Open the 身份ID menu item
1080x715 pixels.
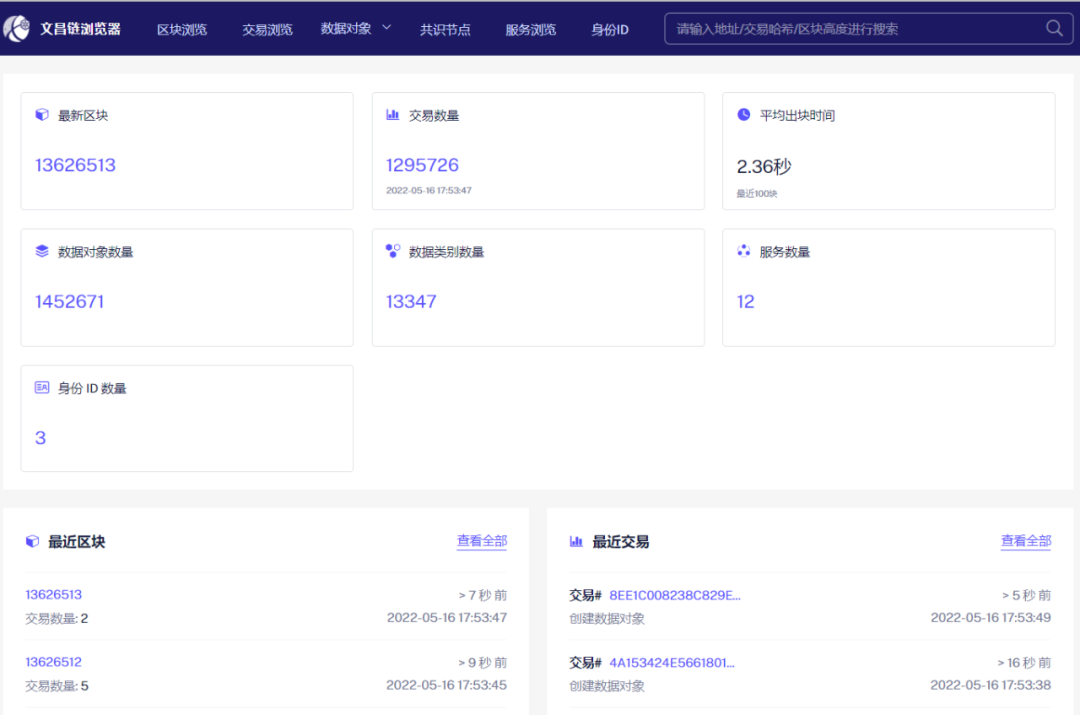[x=610, y=30]
